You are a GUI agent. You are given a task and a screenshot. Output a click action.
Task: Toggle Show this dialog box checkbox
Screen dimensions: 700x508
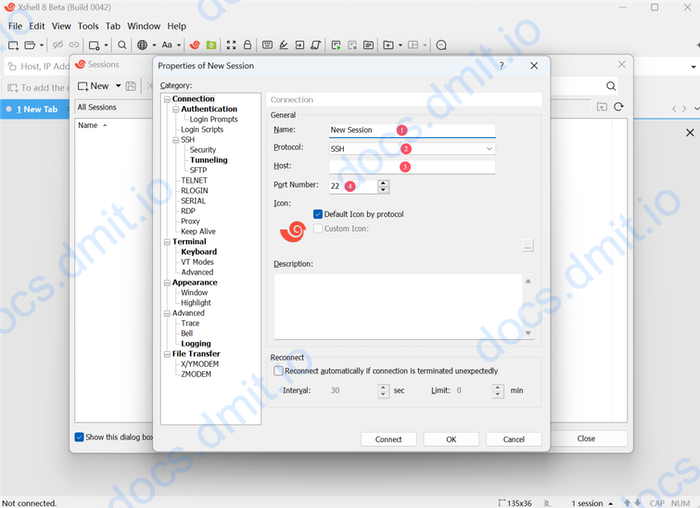(80, 437)
